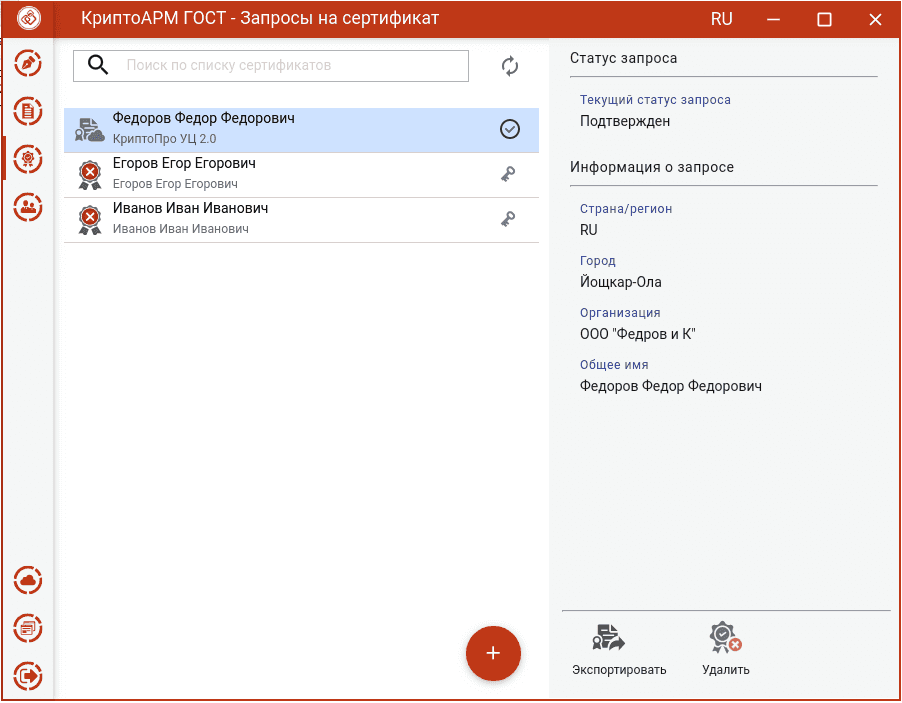Open the cloud services sidebar icon
This screenshot has height=703, width=902.
tap(28, 580)
